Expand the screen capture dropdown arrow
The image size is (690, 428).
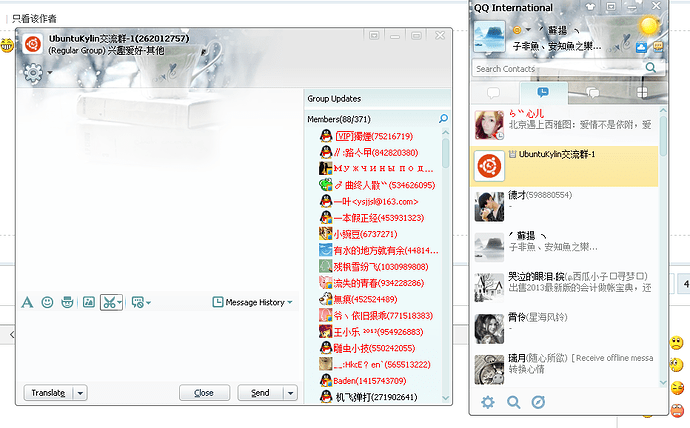coord(119,303)
